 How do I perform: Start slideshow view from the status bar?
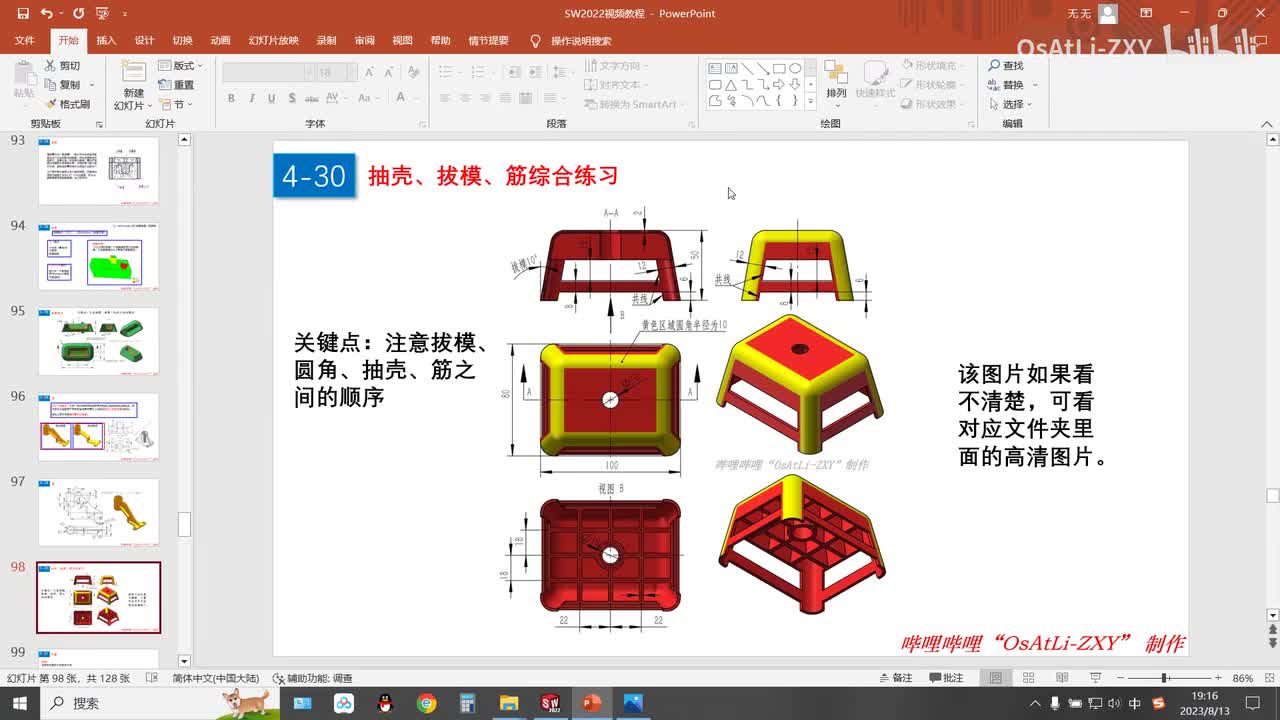[1095, 678]
